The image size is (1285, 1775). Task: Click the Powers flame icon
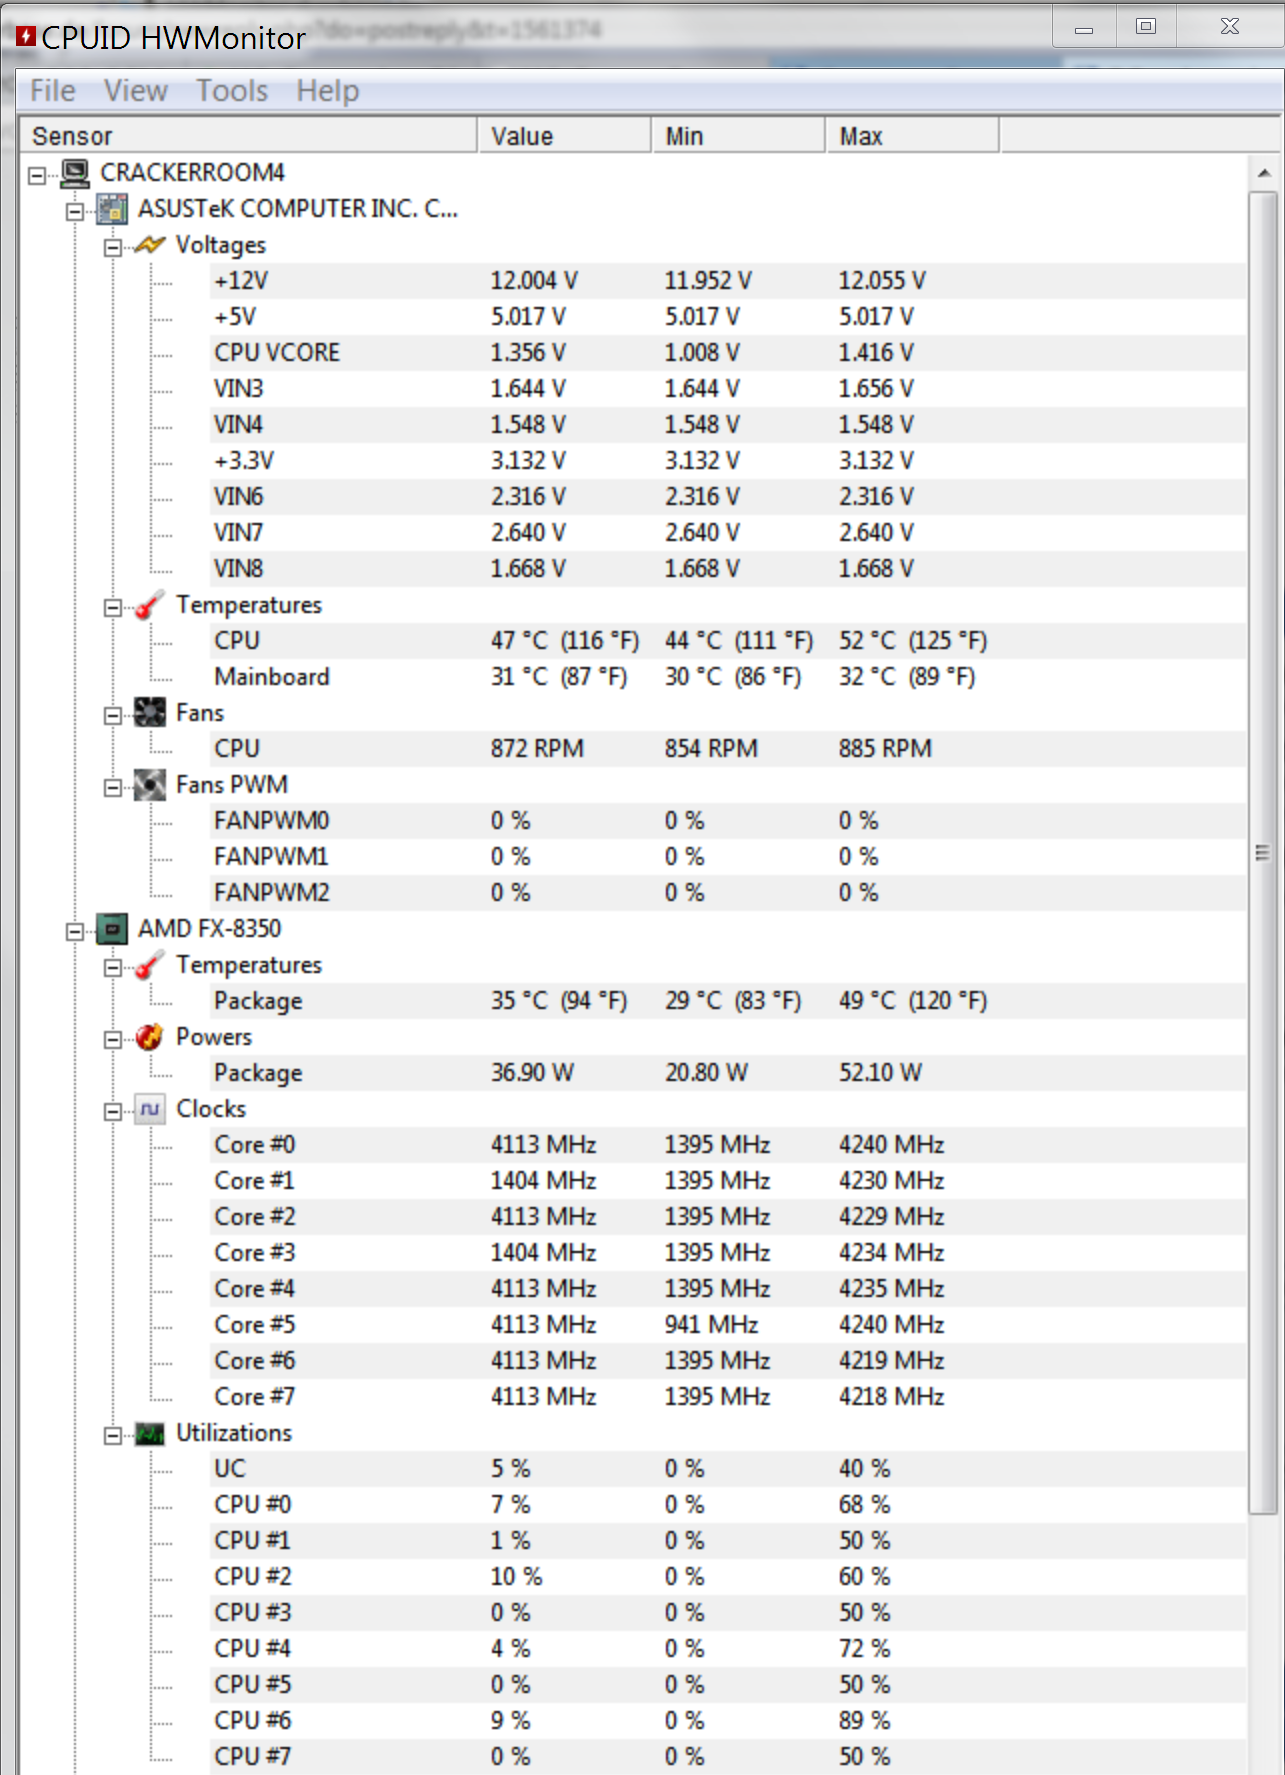[150, 1037]
